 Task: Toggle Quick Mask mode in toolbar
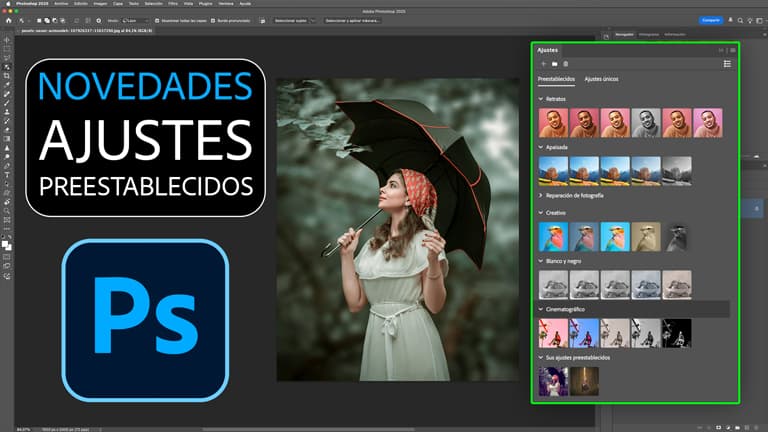(x=6, y=257)
